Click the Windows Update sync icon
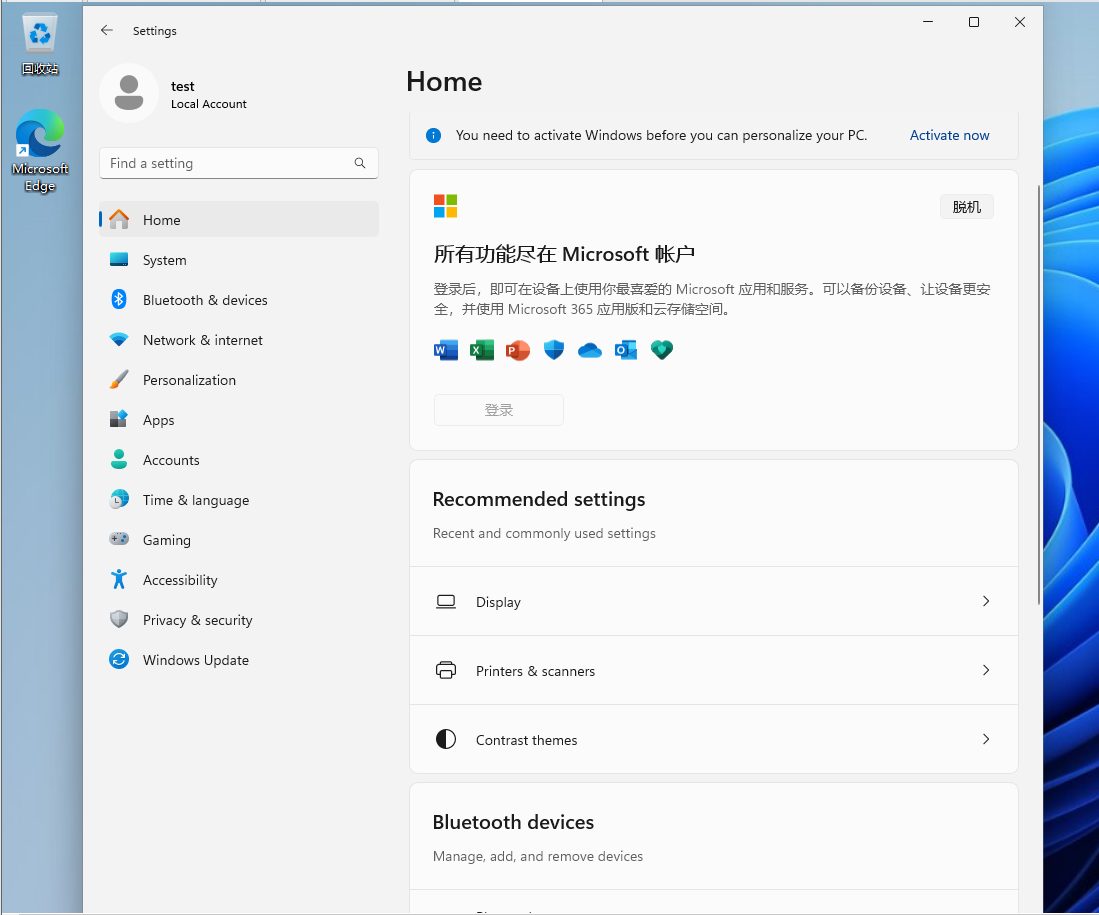This screenshot has height=915, width=1099. (119, 659)
